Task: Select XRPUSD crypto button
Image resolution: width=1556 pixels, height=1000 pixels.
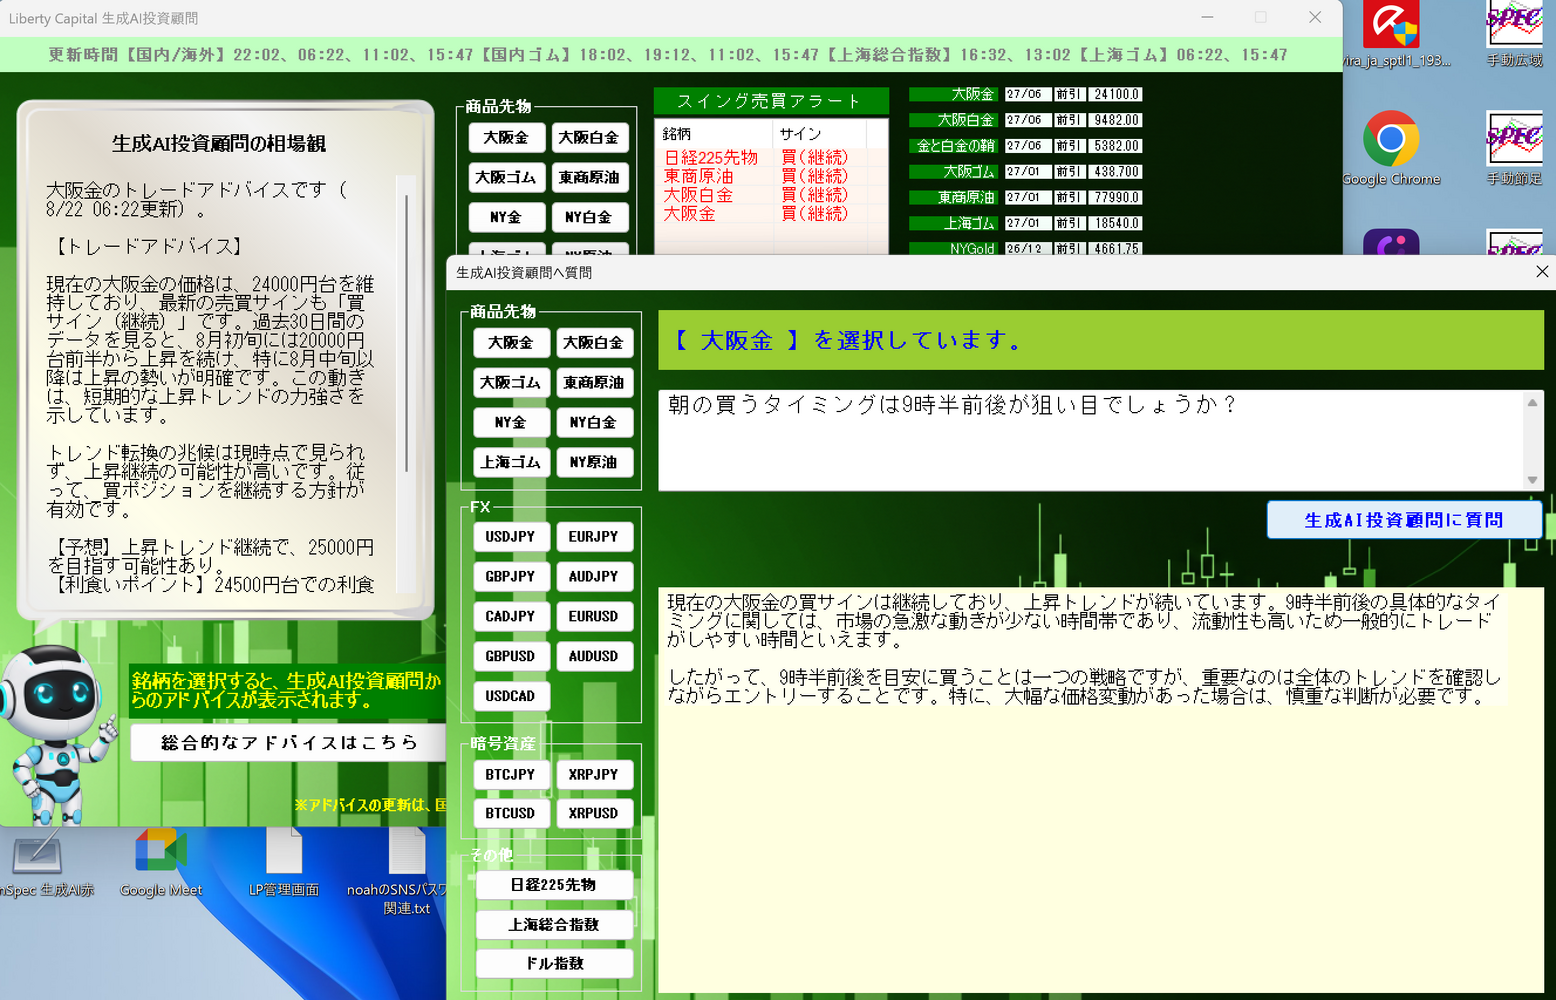Action: (593, 814)
